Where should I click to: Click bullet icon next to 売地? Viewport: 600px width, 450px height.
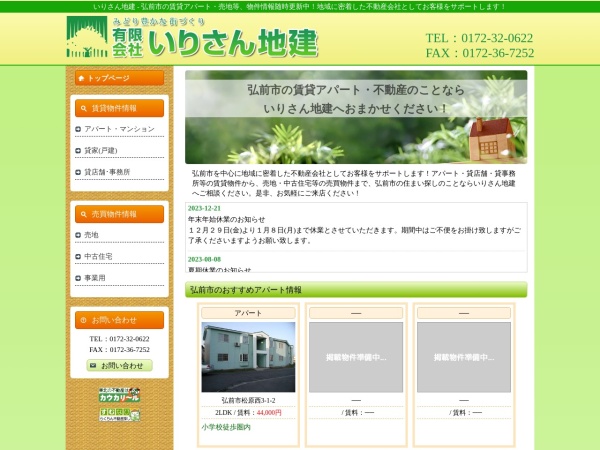(78, 235)
